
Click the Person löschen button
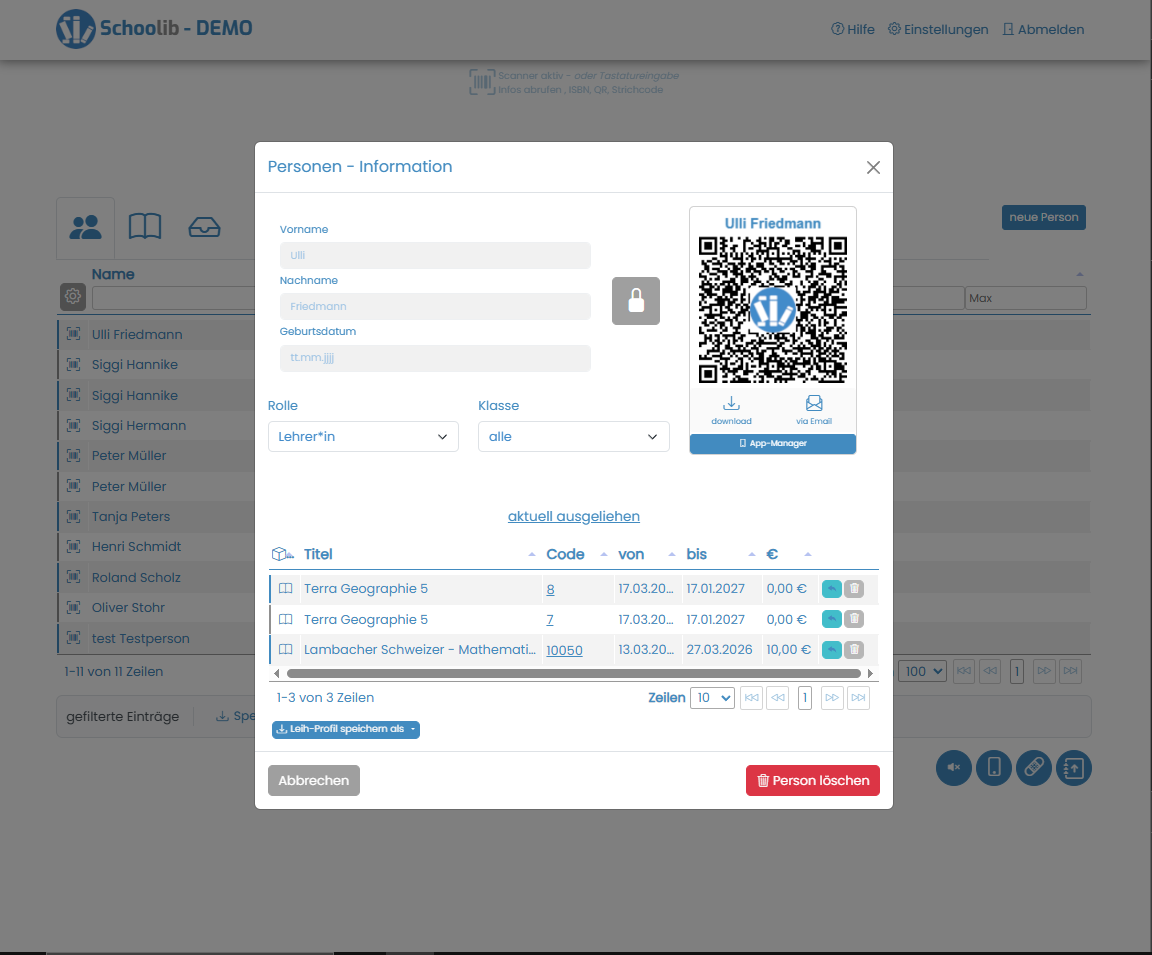click(812, 780)
